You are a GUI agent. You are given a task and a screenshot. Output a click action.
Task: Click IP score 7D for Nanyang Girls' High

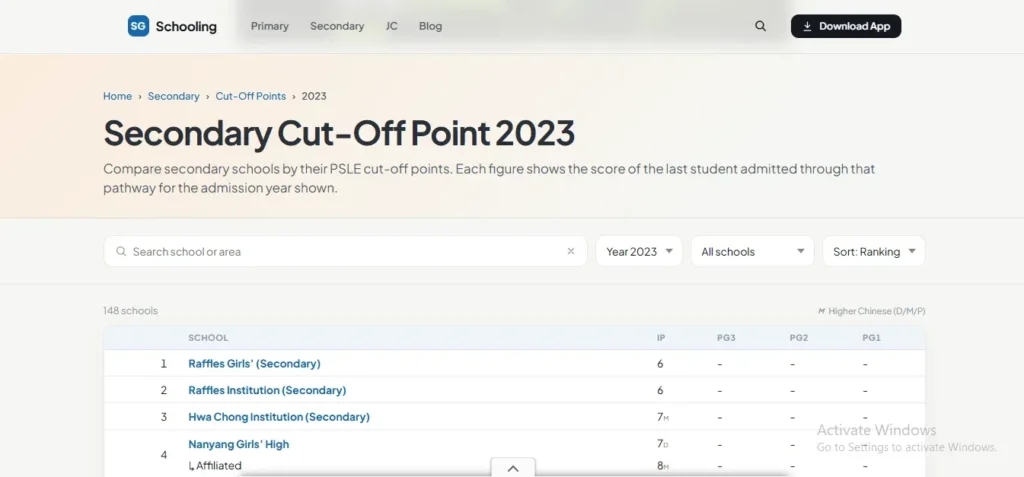663,444
